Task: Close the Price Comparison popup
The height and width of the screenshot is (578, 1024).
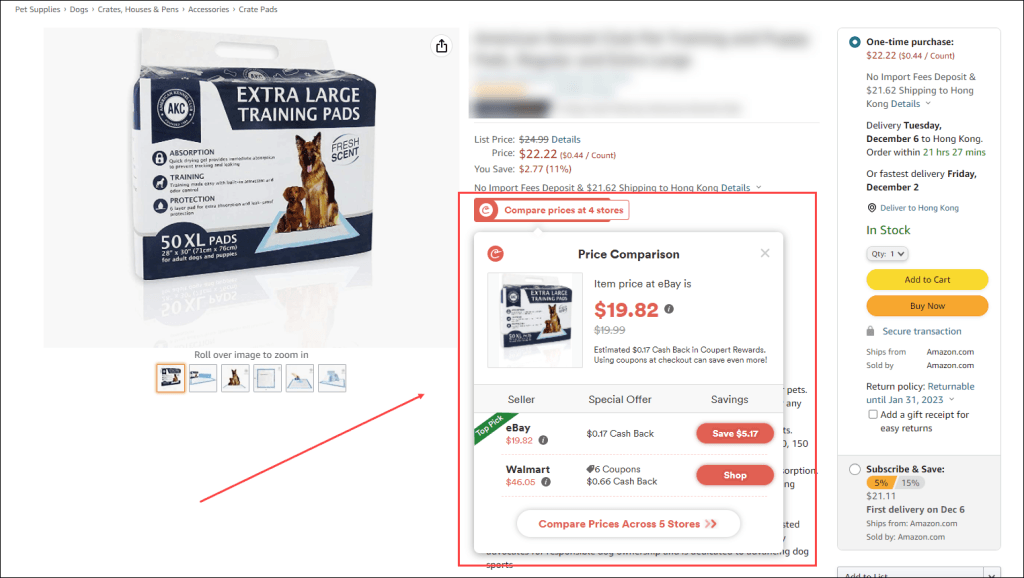Action: tap(765, 253)
